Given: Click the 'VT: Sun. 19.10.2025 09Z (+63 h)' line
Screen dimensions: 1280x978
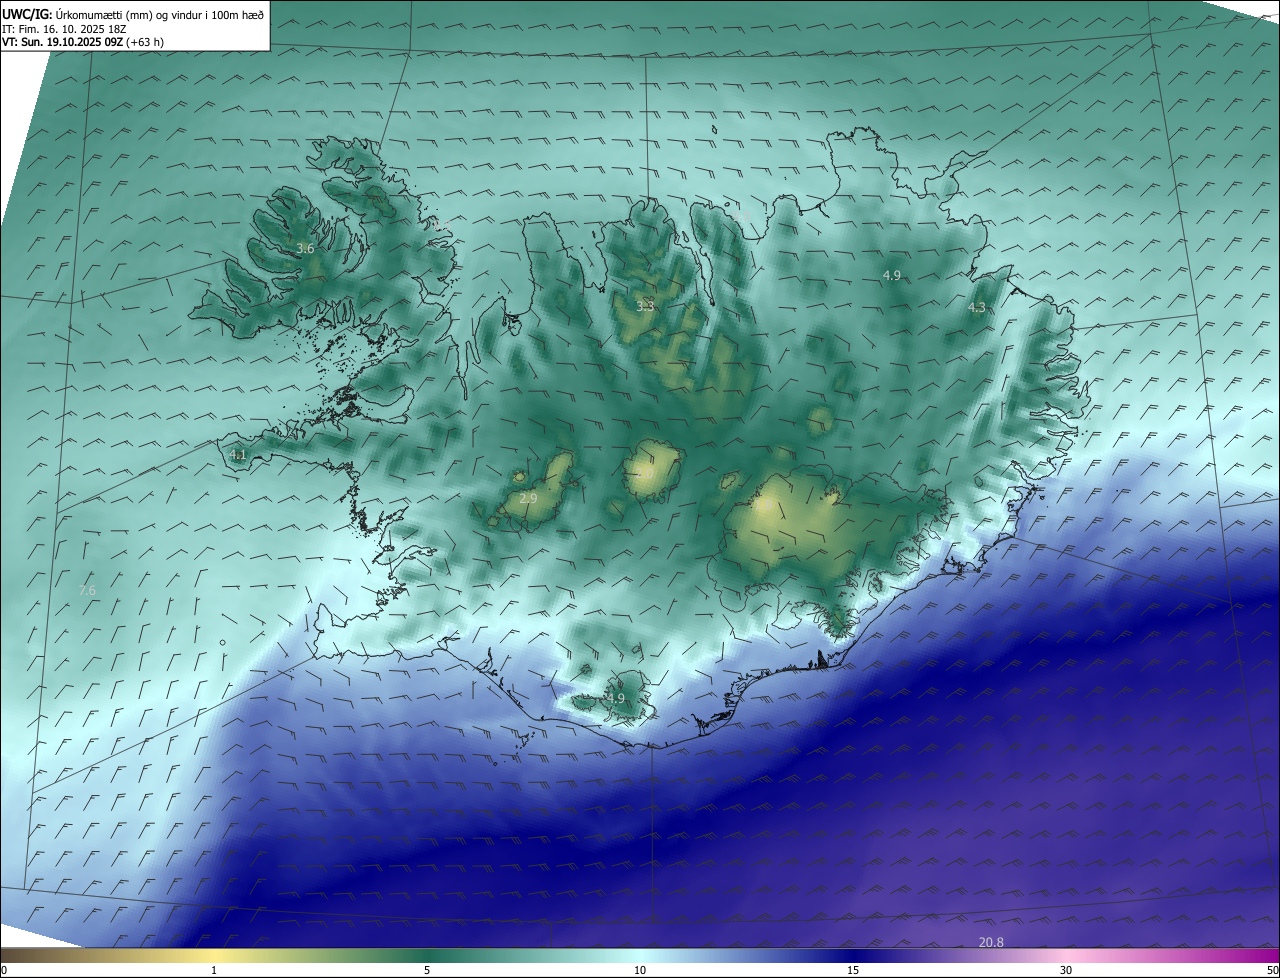Looking at the screenshot, I should (83, 43).
